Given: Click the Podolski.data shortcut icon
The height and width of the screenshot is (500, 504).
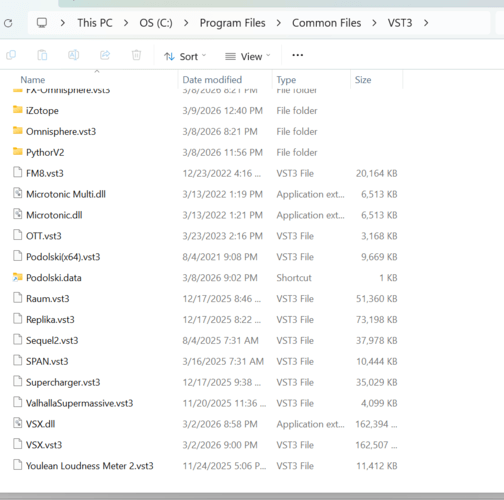Looking at the screenshot, I should [x=17, y=277].
